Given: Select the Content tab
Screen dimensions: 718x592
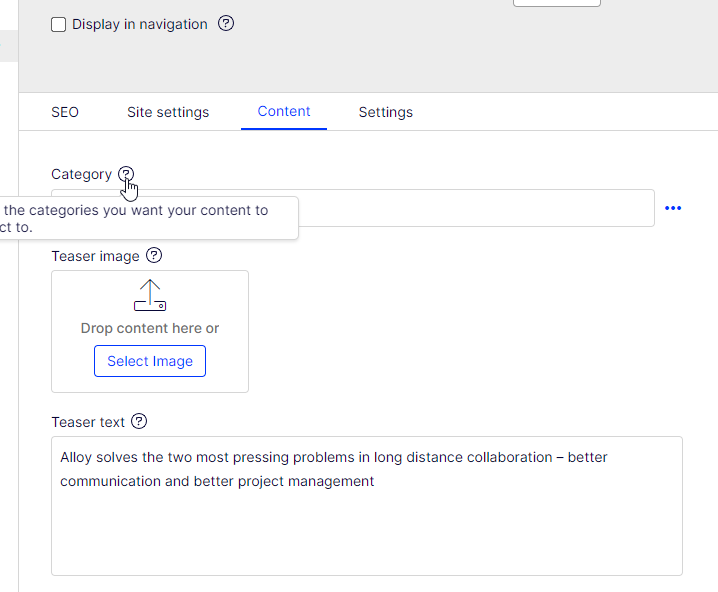Looking at the screenshot, I should pos(284,112).
